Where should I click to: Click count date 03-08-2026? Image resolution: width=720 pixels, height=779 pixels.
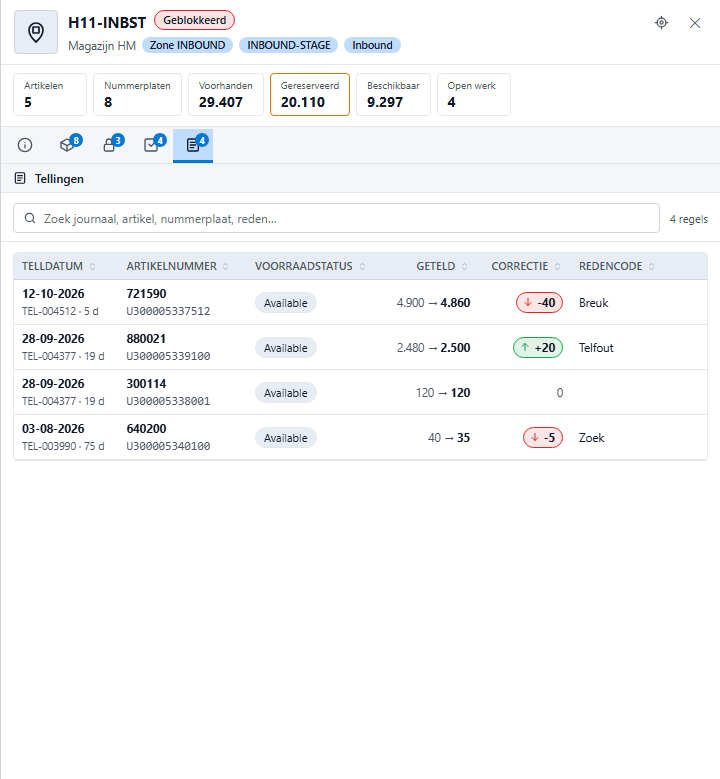click(53, 429)
